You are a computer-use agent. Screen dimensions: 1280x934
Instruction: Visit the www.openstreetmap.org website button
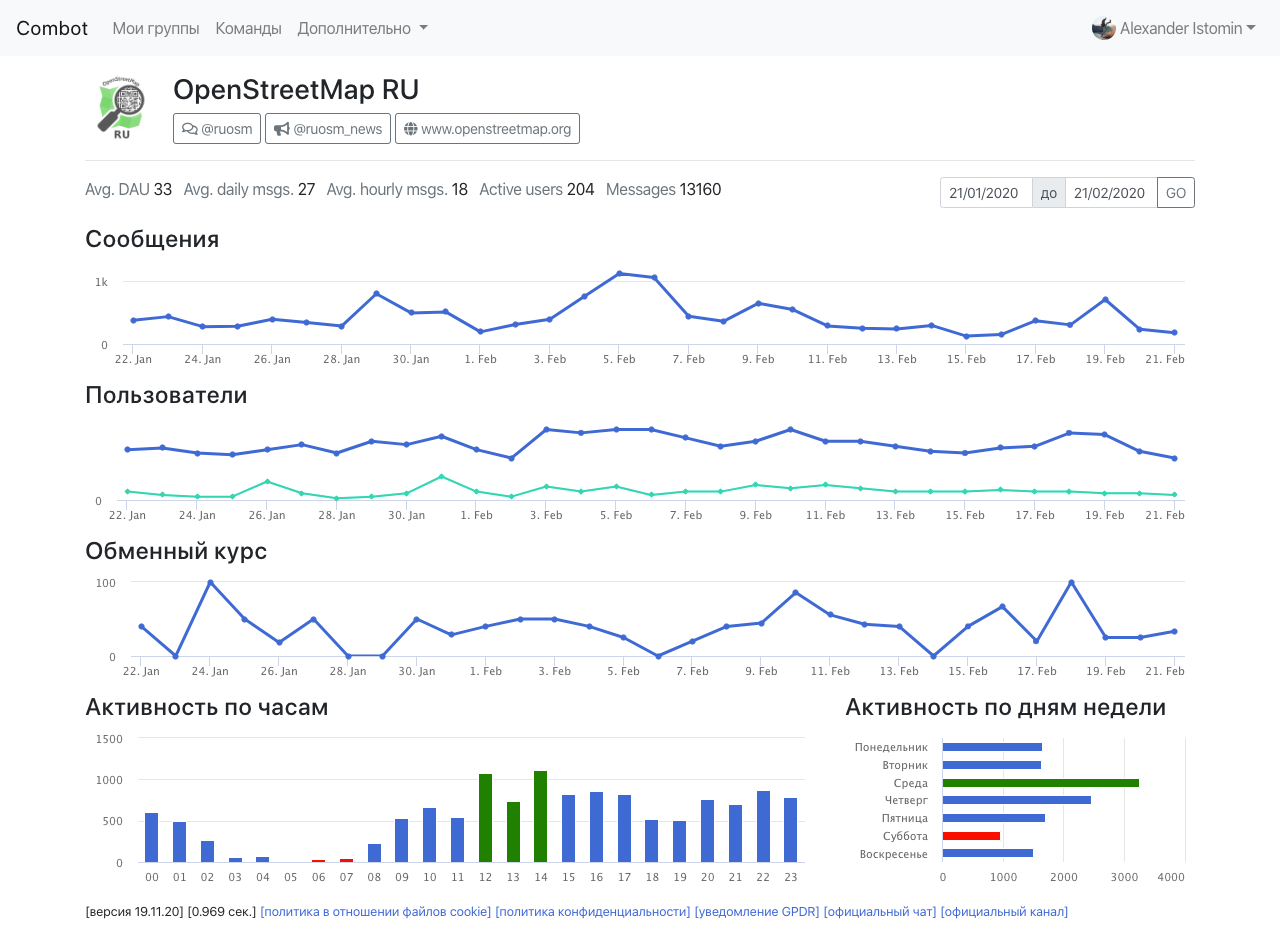click(487, 129)
